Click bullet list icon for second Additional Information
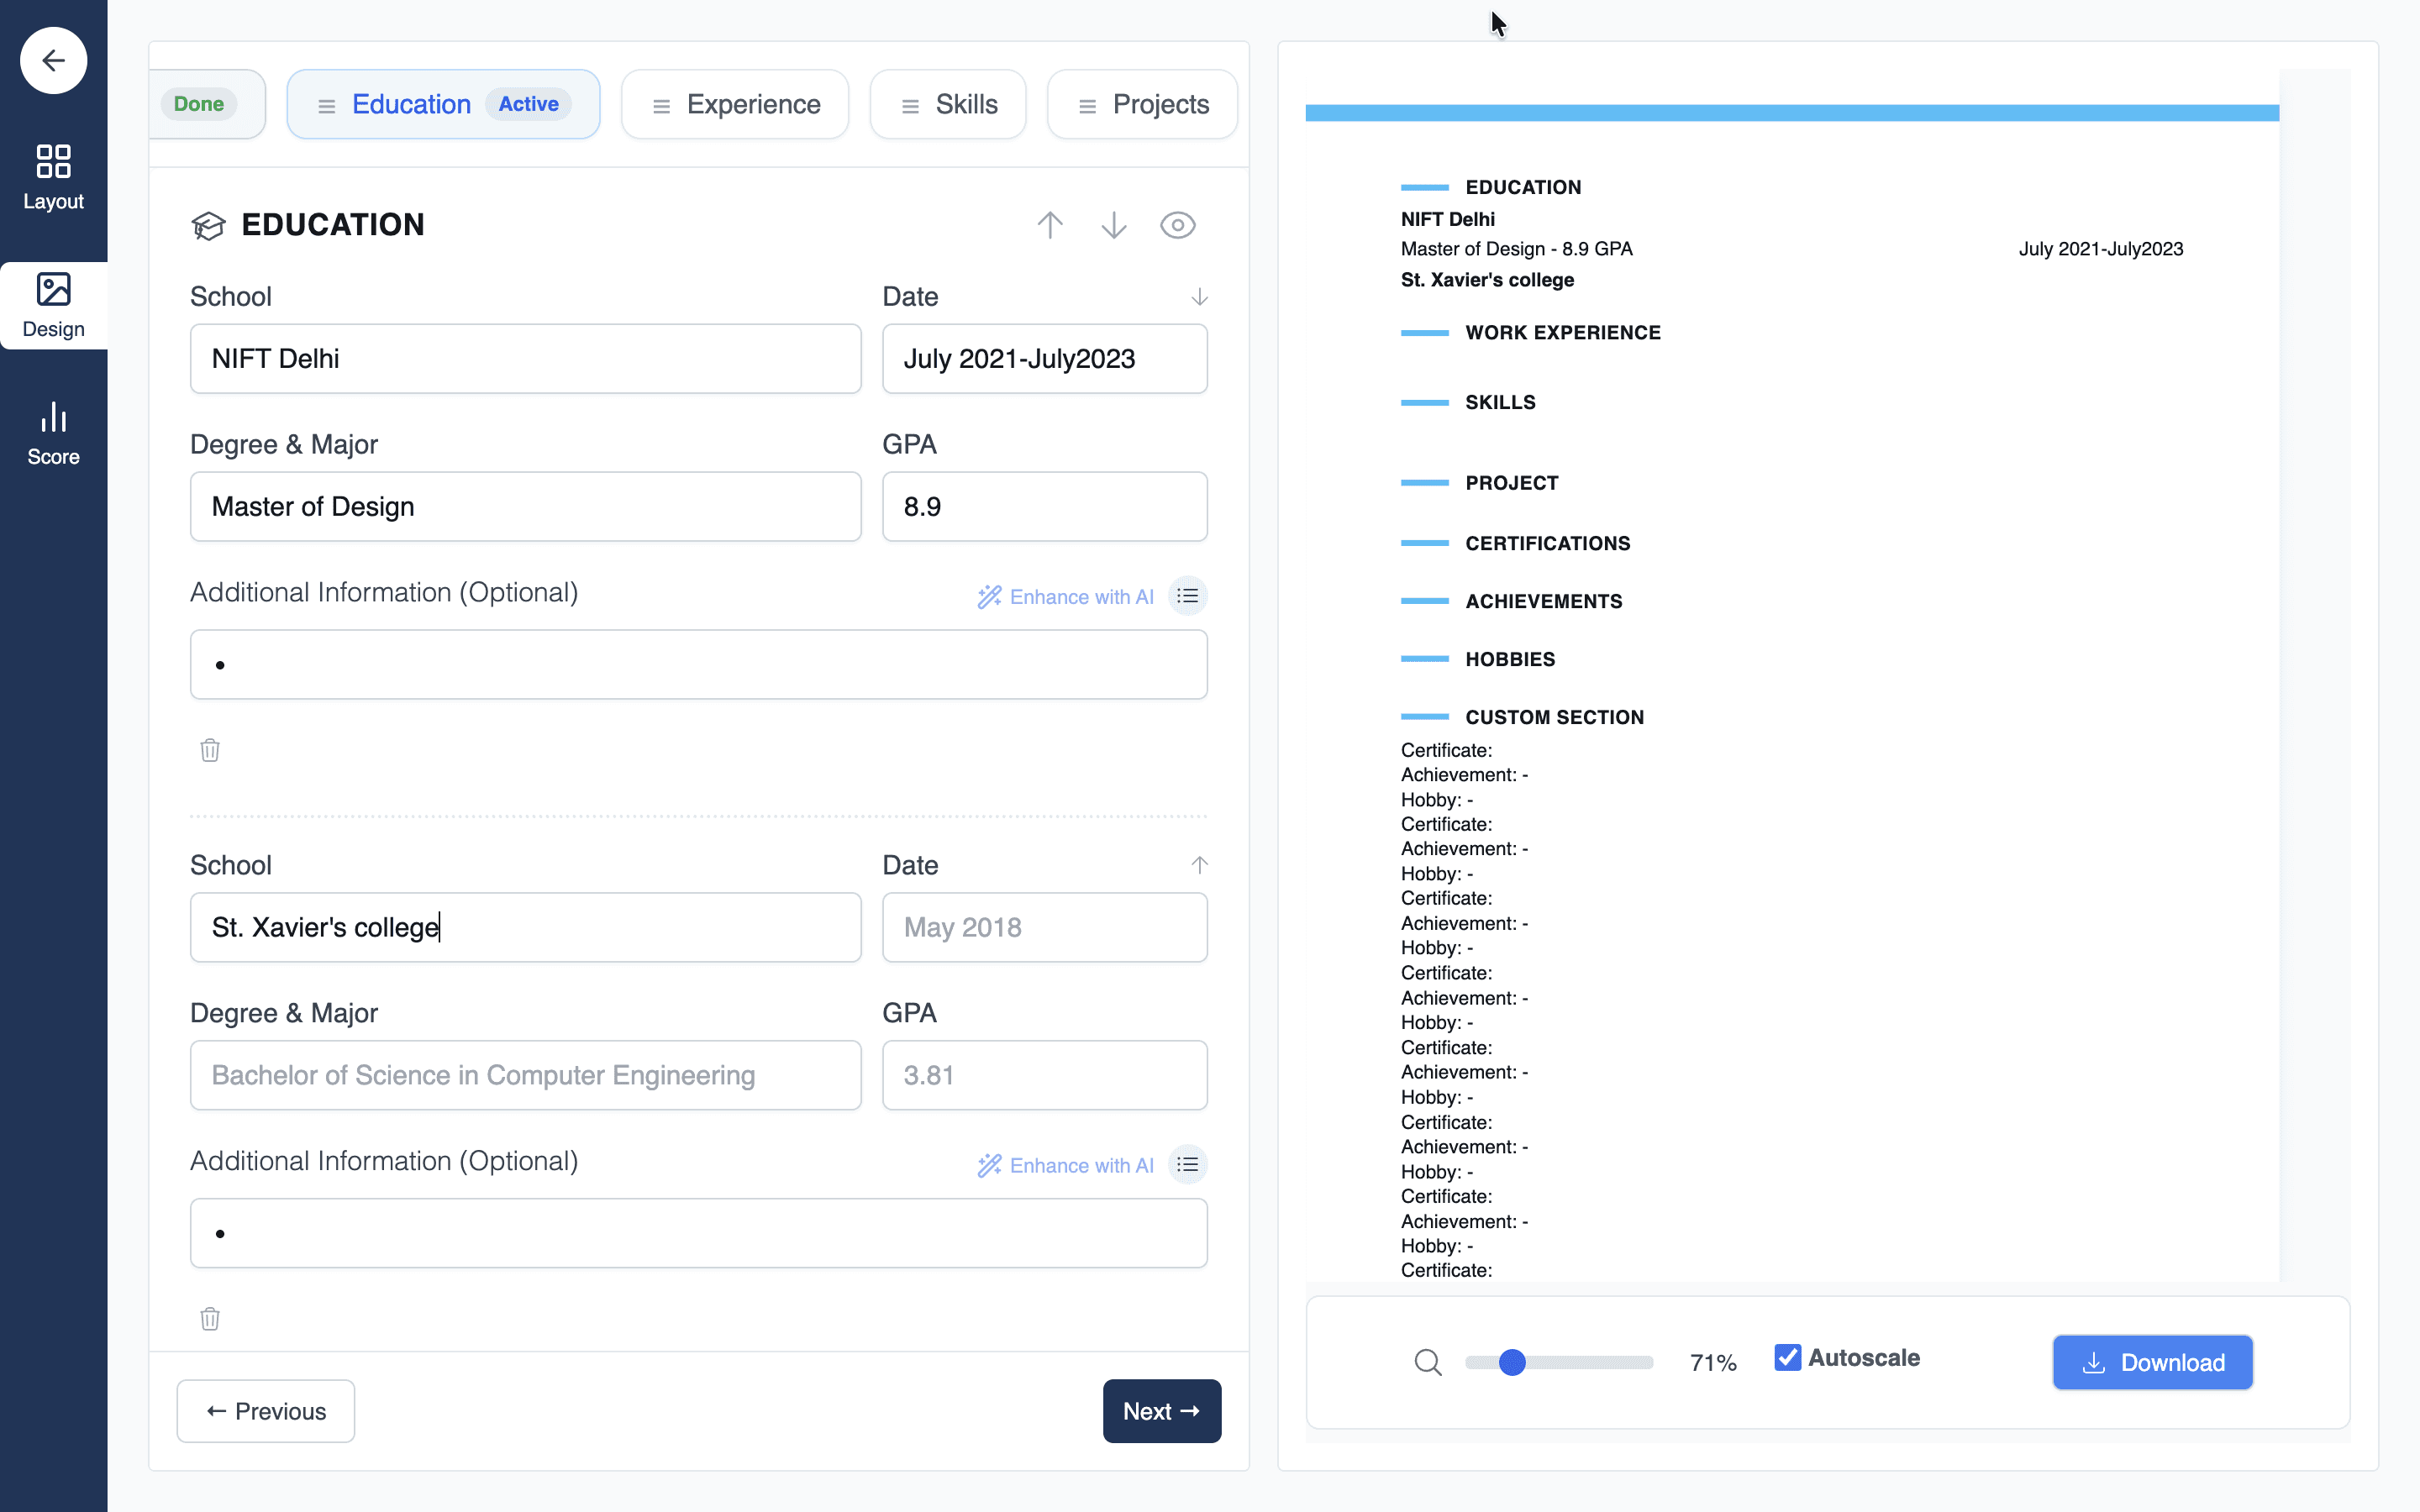Viewport: 2420px width, 1512px height. 1187,1165
